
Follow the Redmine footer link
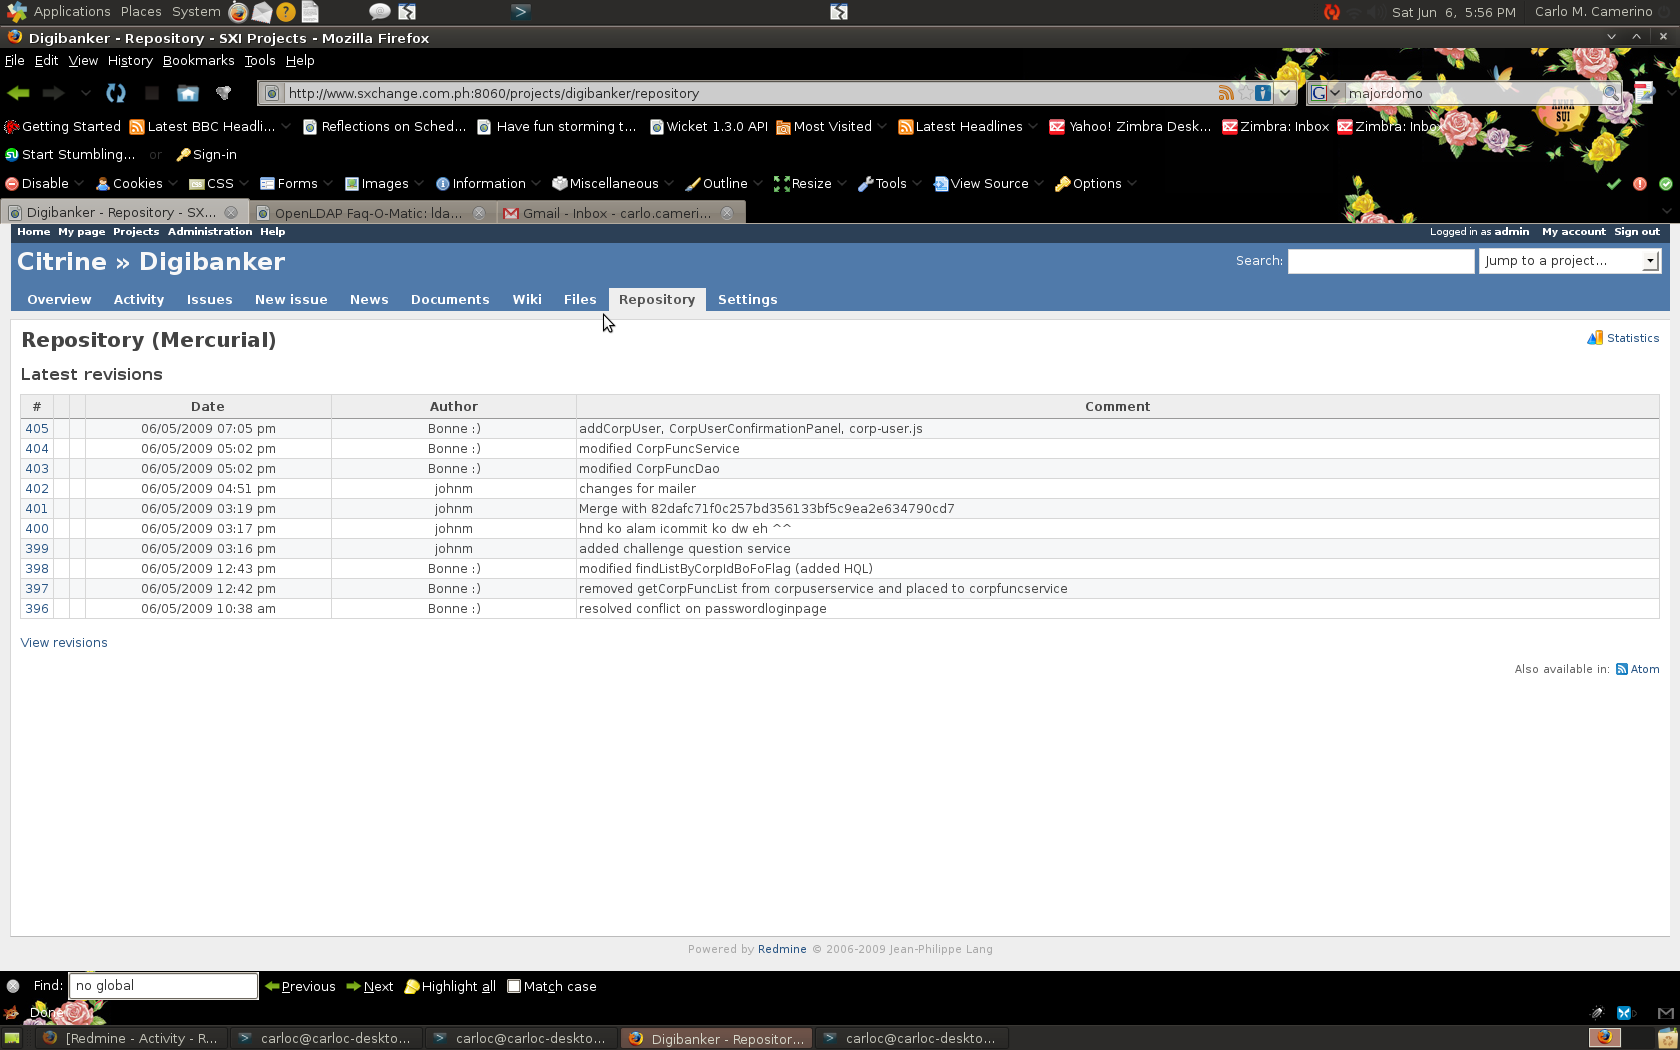[782, 950]
